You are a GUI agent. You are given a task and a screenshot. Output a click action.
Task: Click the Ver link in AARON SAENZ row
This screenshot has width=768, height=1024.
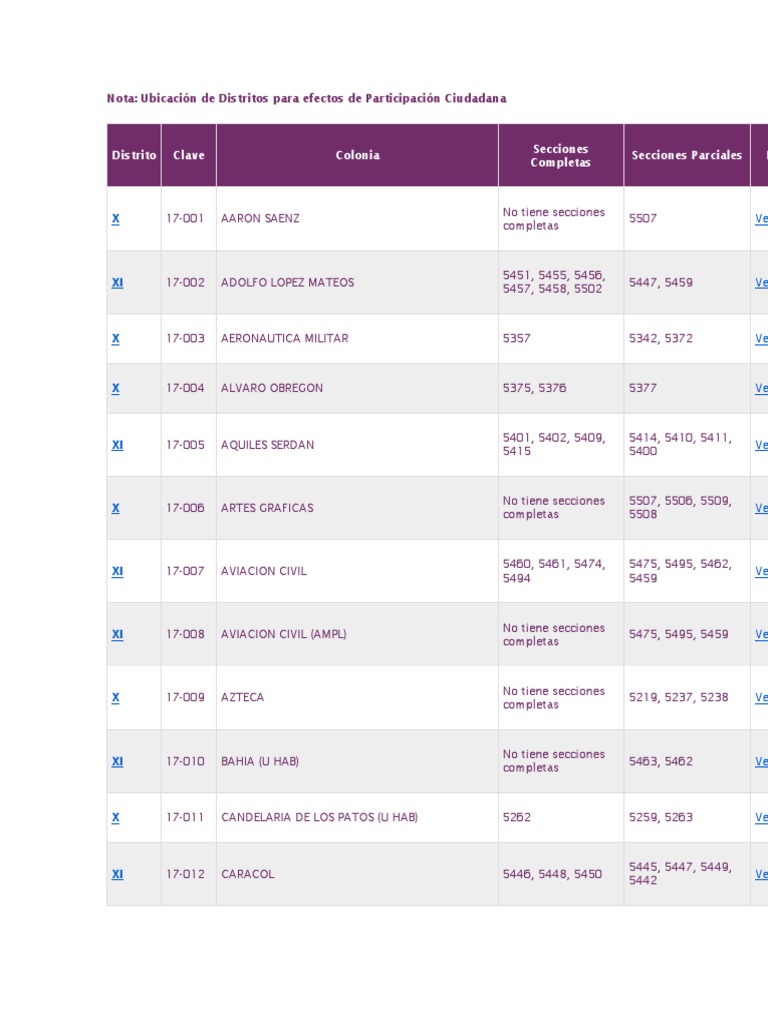(x=761, y=218)
